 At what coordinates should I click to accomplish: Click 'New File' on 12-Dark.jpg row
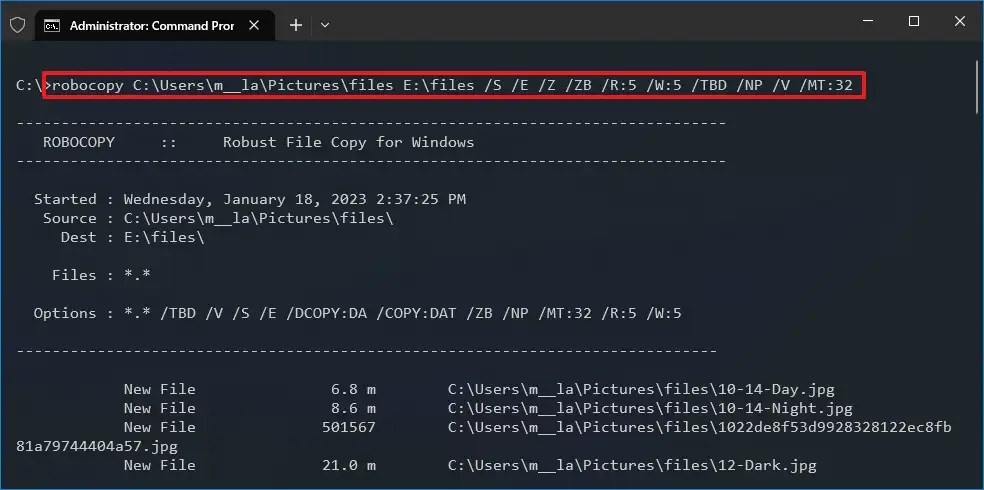coord(159,466)
